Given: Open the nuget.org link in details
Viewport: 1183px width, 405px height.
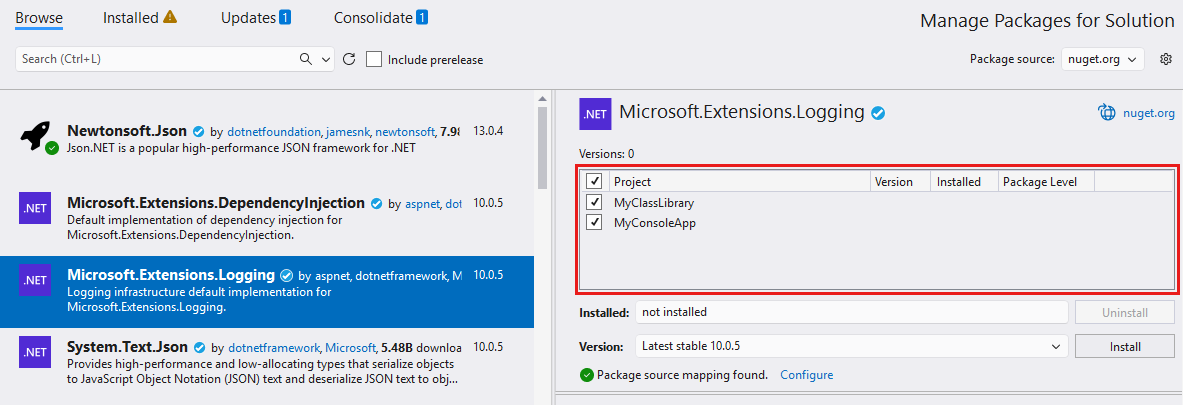Looking at the screenshot, I should (x=1150, y=113).
